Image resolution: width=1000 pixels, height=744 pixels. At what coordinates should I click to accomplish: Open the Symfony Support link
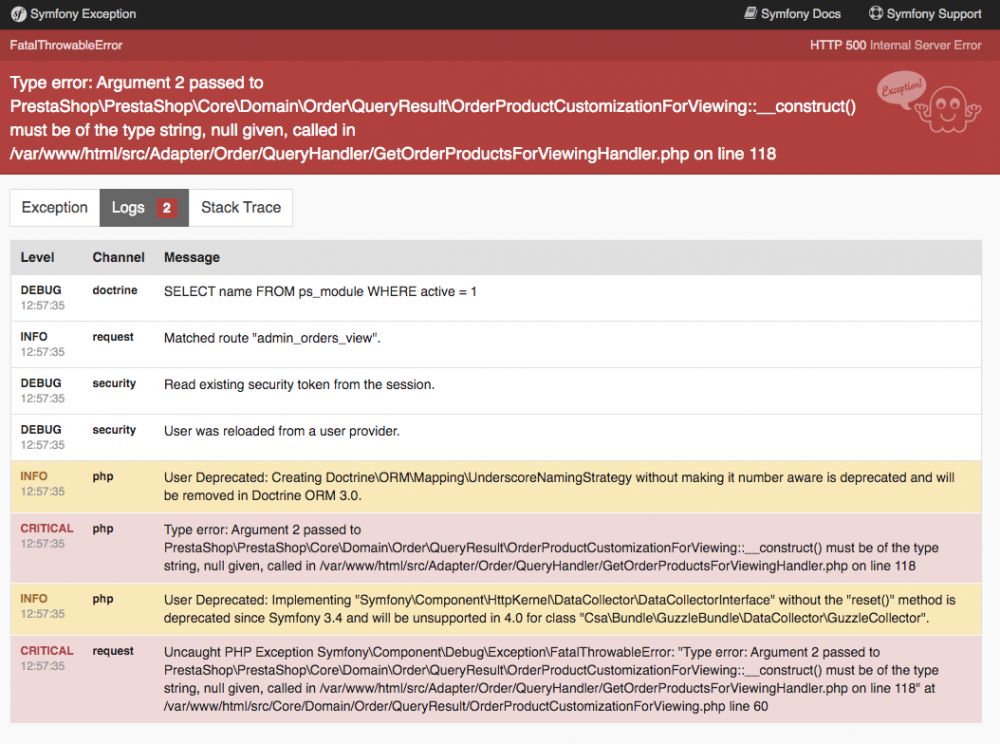coord(925,14)
